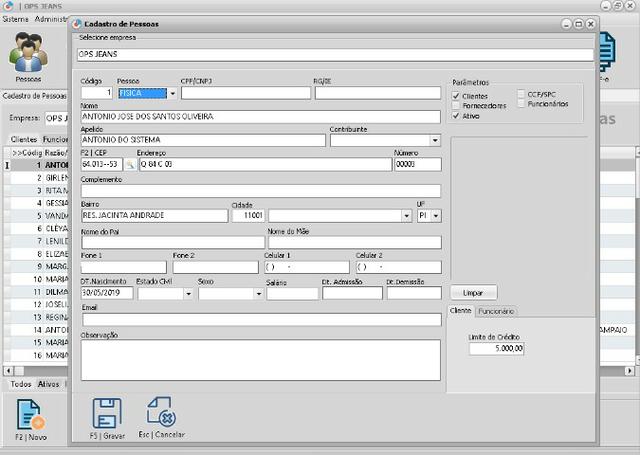640x455 pixels.
Task: Toggle the Clientes checkbox
Action: point(456,96)
